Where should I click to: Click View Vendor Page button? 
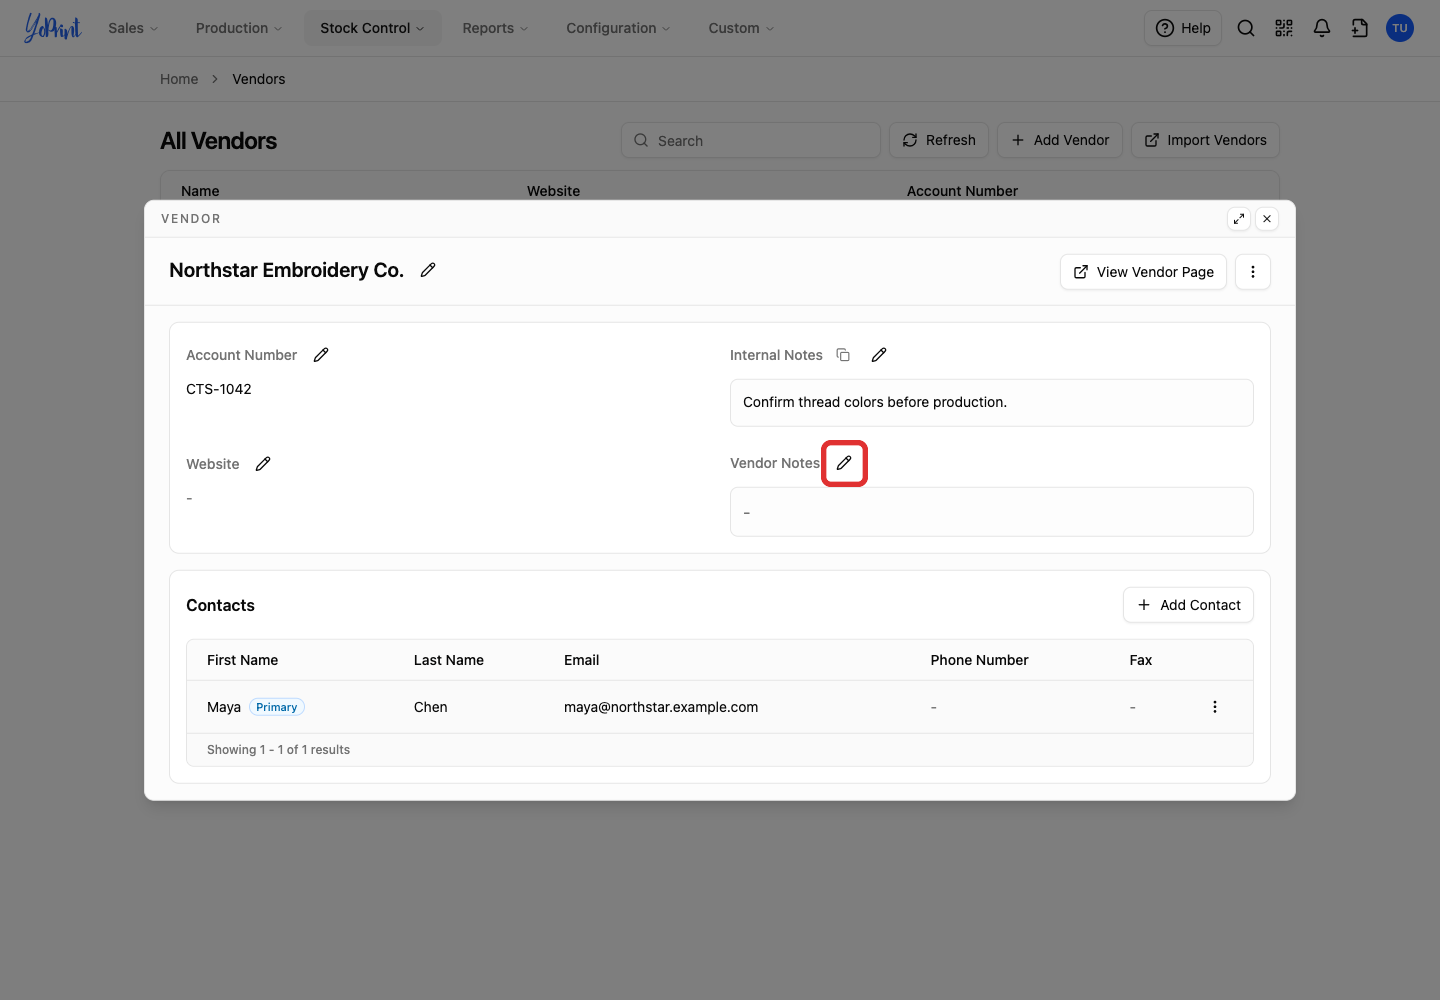pos(1143,272)
